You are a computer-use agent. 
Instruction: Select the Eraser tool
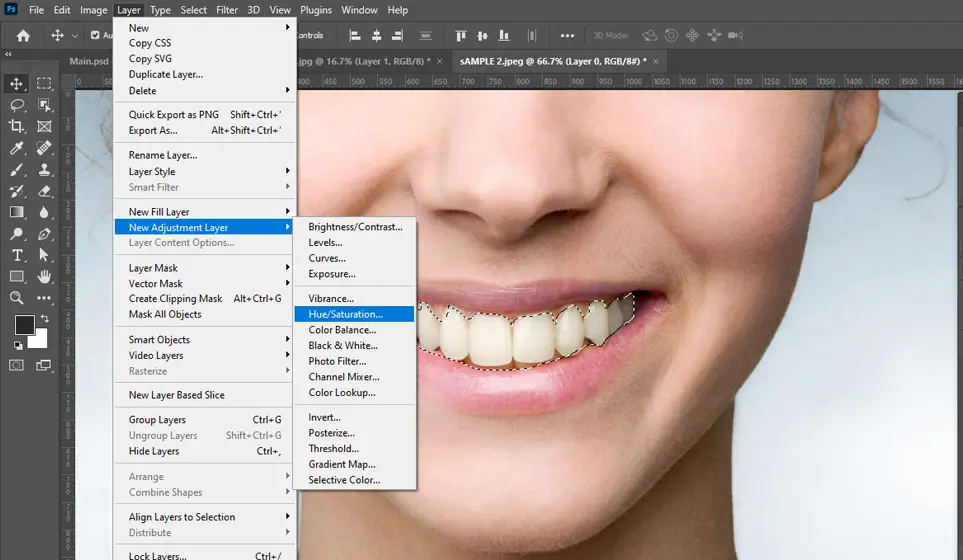point(44,191)
